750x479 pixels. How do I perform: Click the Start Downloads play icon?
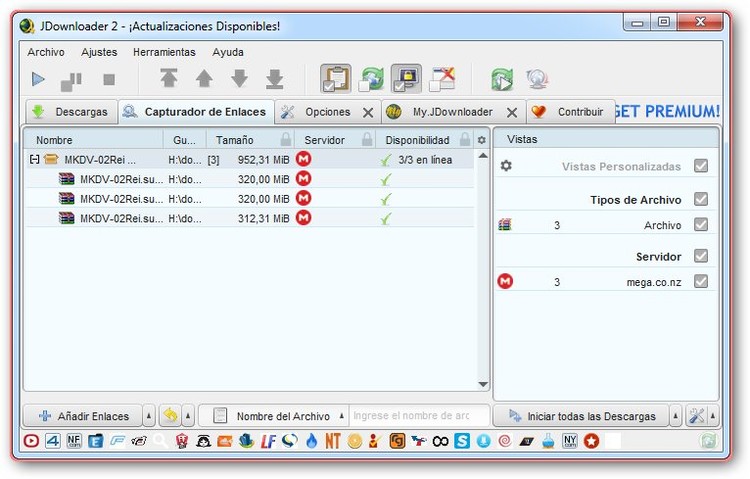38,79
